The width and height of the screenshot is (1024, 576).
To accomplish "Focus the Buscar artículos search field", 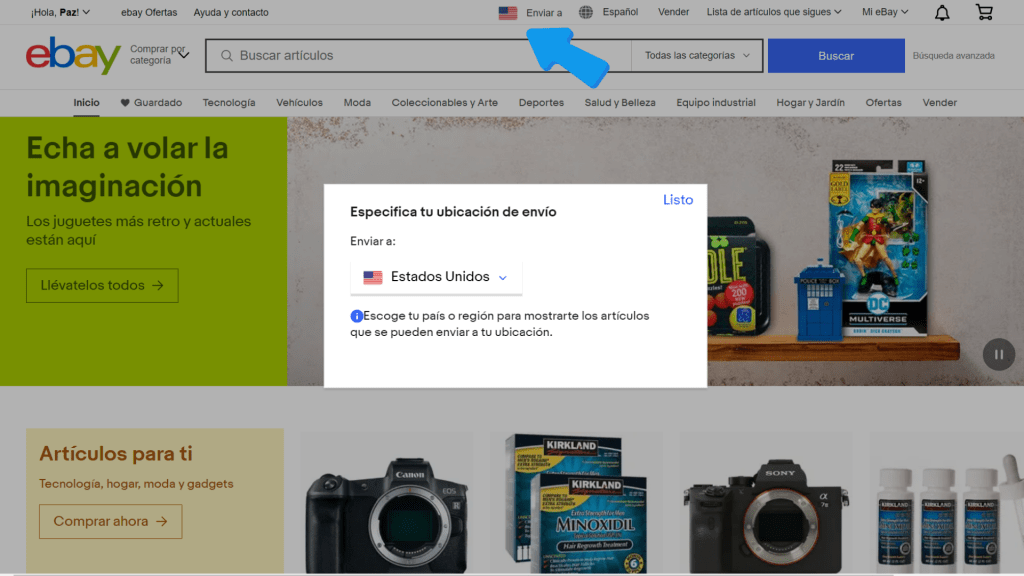I will pyautogui.click(x=418, y=56).
